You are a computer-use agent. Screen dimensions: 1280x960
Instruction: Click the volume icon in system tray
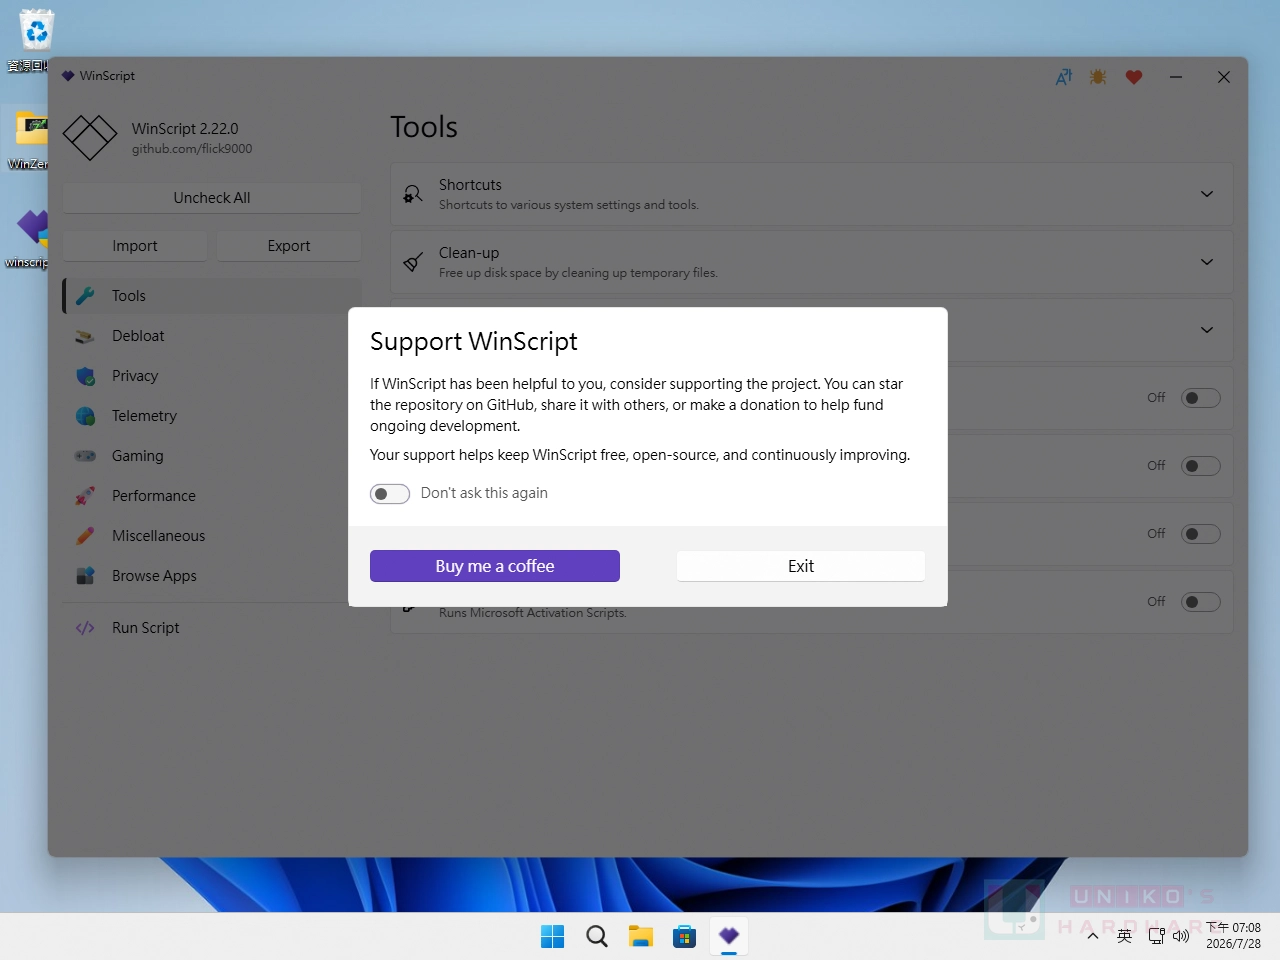[1181, 936]
